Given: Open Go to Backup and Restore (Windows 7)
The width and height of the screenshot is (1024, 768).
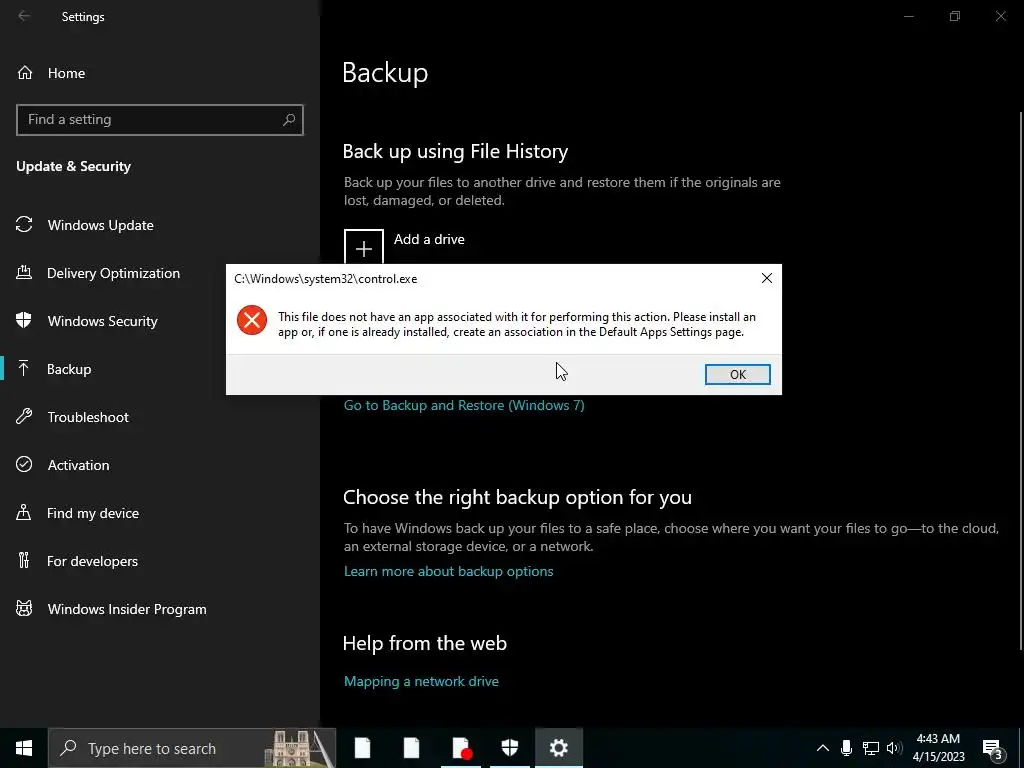Looking at the screenshot, I should (x=464, y=405).
